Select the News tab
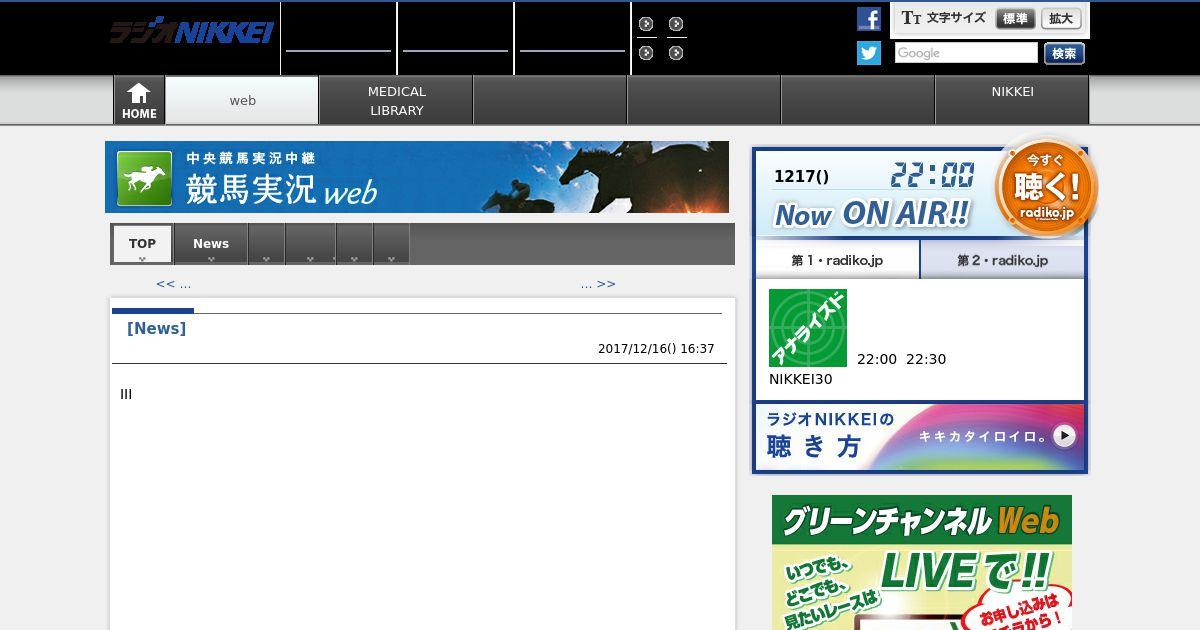The image size is (1200, 630). (211, 244)
